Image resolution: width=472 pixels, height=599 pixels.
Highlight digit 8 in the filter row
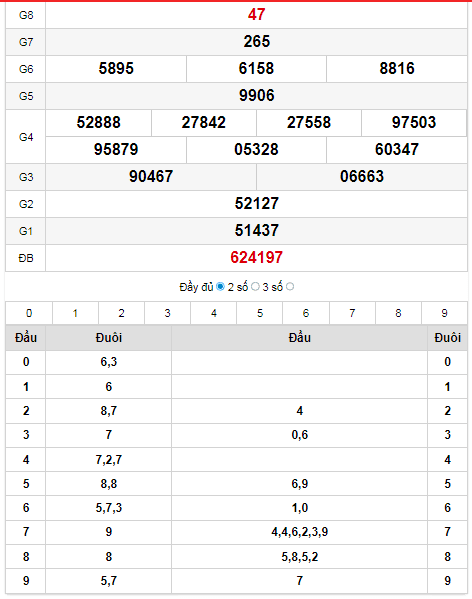(x=398, y=313)
